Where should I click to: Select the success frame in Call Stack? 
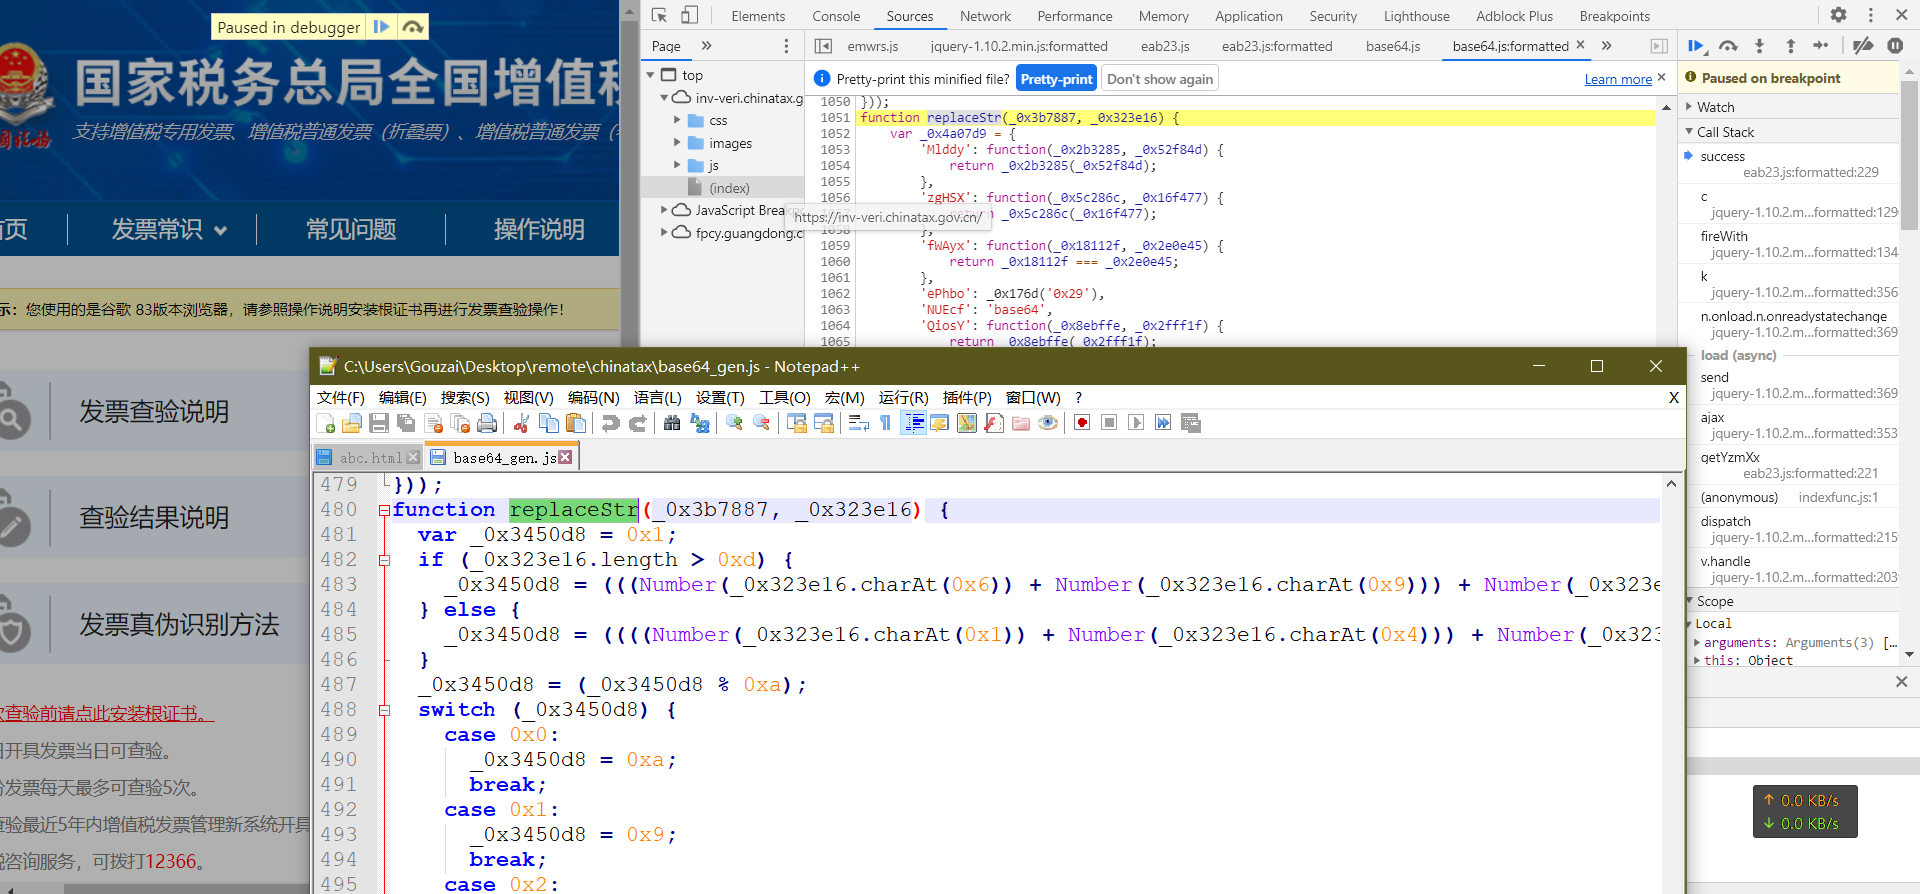(1723, 157)
